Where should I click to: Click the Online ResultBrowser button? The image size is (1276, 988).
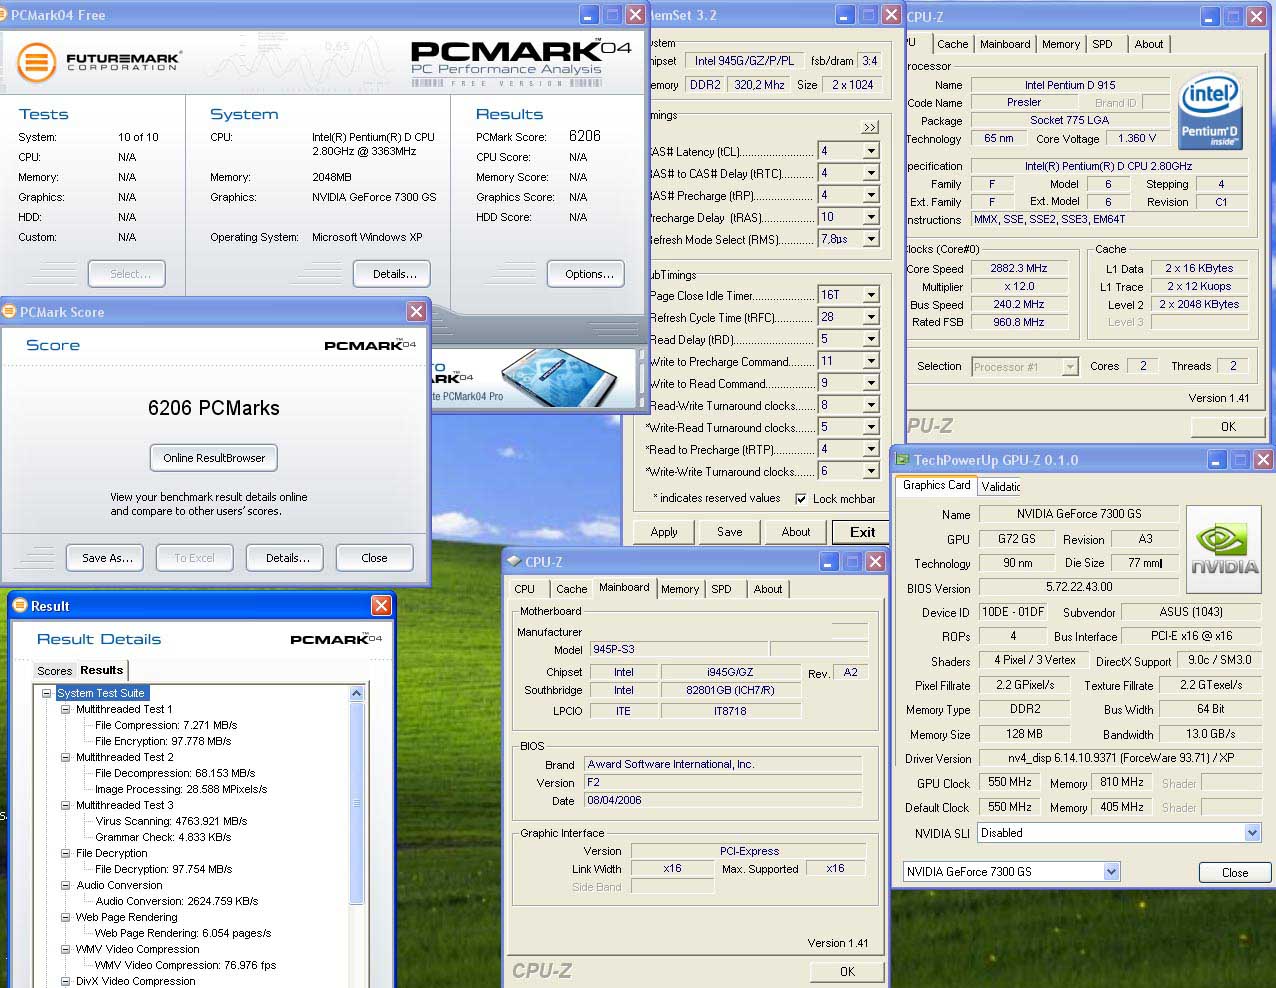[214, 458]
